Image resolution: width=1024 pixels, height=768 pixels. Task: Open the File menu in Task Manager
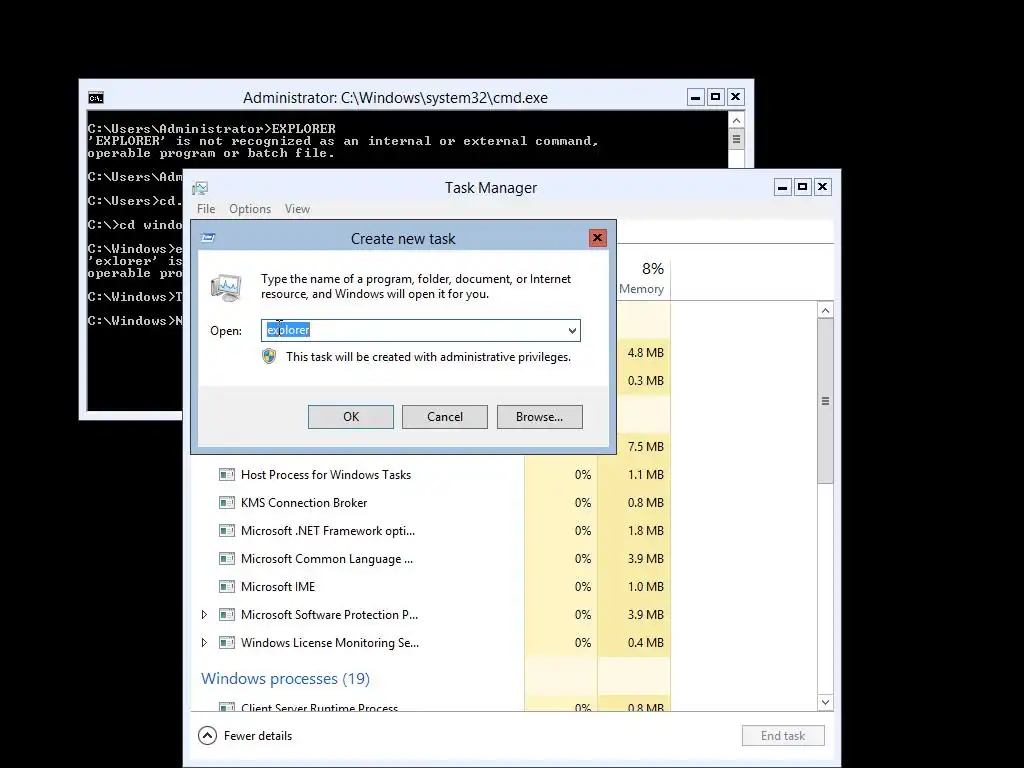(206, 209)
